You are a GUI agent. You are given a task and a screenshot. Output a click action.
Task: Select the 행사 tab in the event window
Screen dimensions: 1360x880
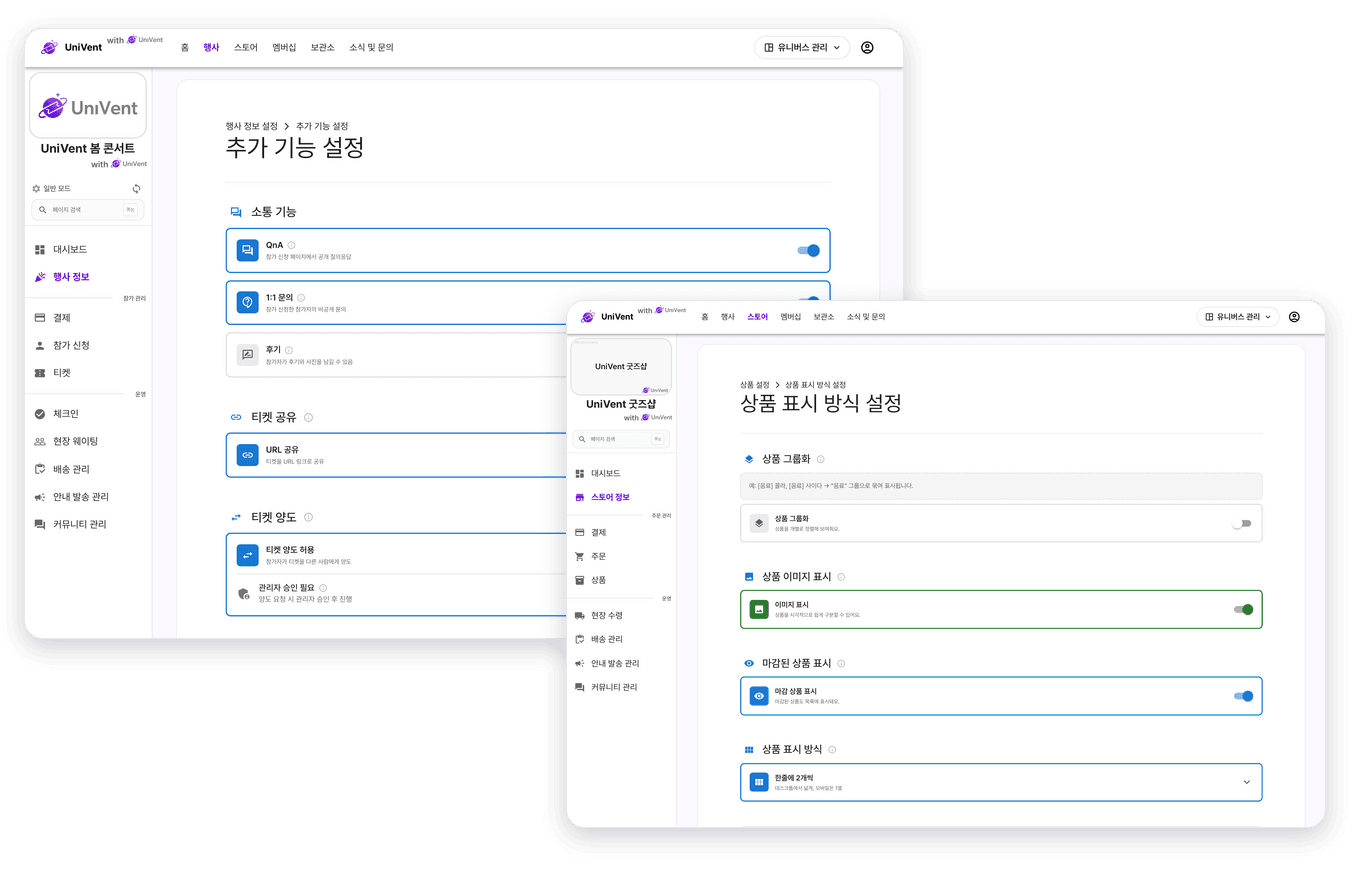click(211, 47)
